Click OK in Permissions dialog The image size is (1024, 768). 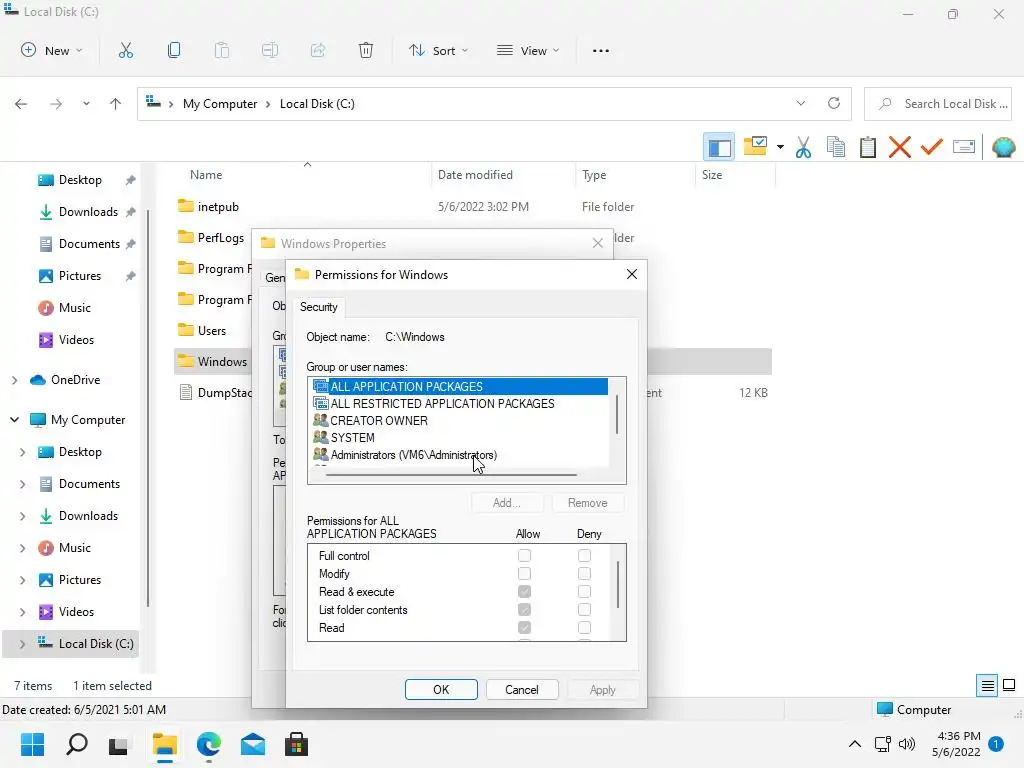click(x=441, y=690)
